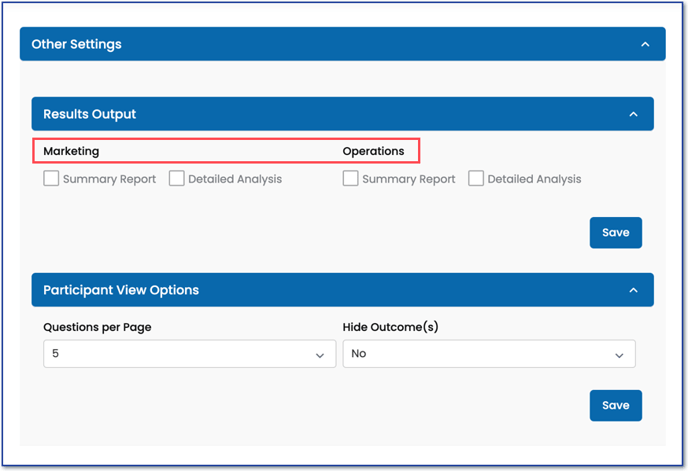Click the Hide Outcome(s) label
The width and height of the screenshot is (688, 471).
click(391, 327)
